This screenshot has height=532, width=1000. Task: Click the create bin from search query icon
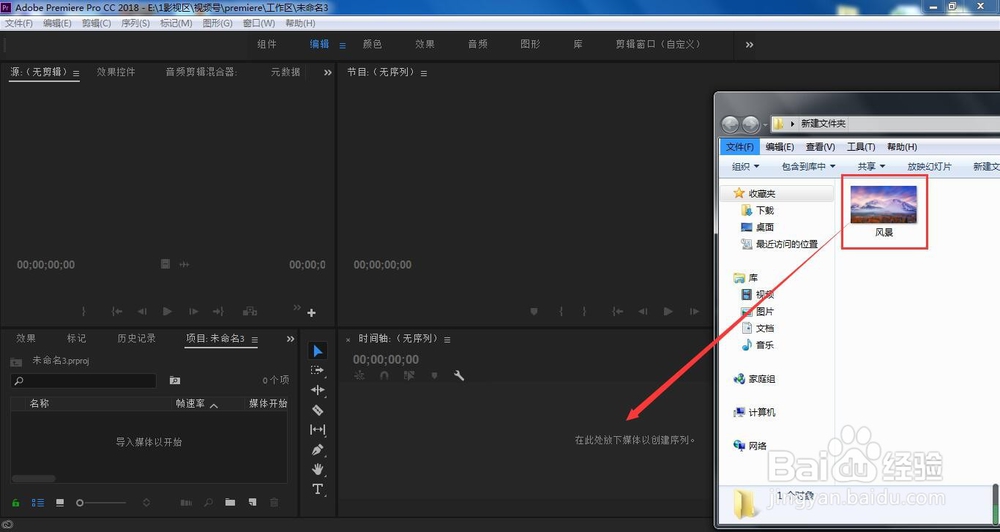(x=175, y=380)
